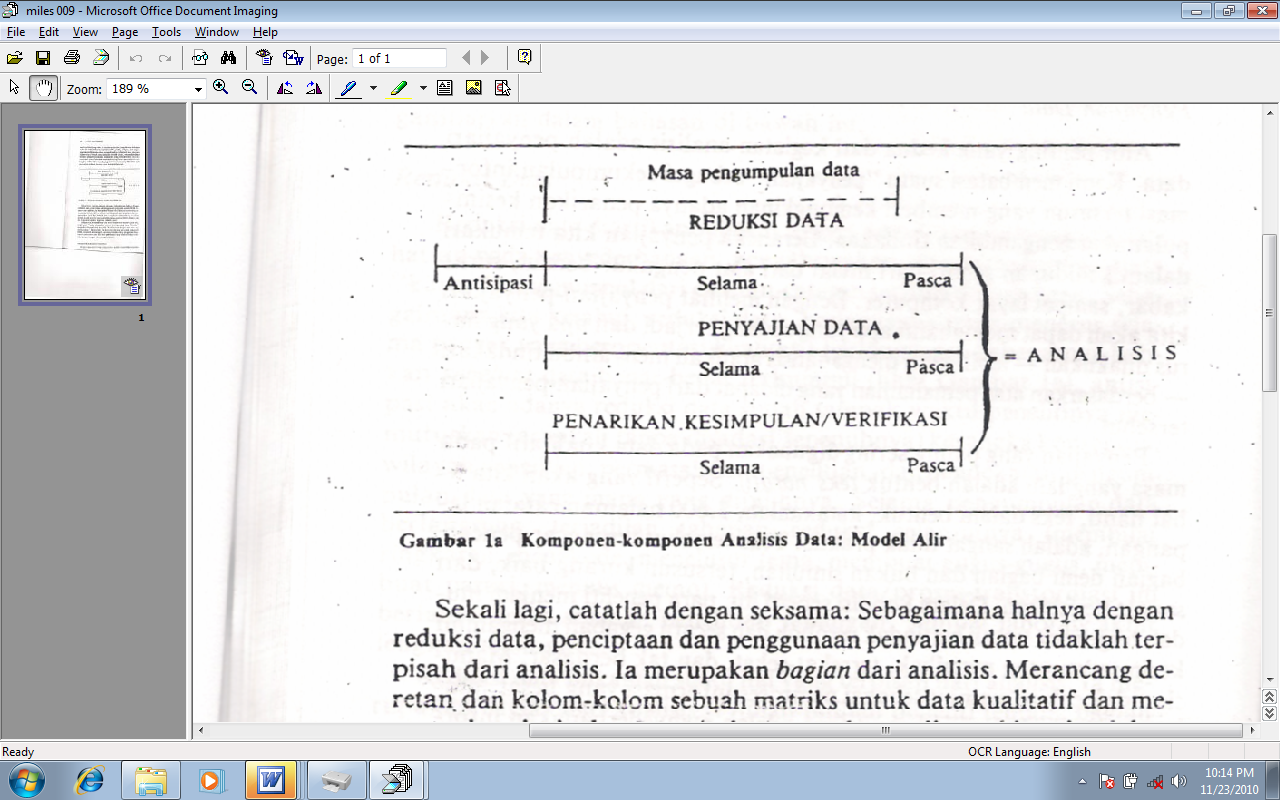Open the Zoom percentage dropdown
Viewport: 1280px width, 800px height.
tap(197, 87)
